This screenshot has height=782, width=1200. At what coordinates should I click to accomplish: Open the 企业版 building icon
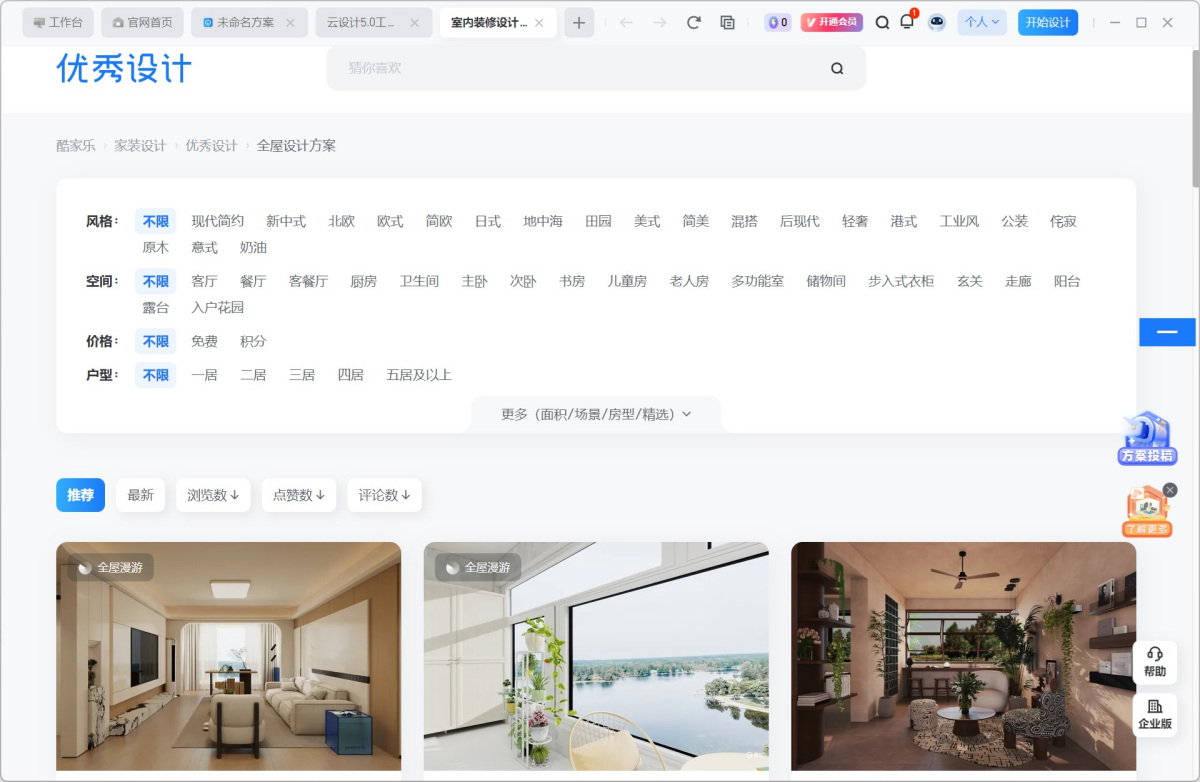click(x=1155, y=714)
